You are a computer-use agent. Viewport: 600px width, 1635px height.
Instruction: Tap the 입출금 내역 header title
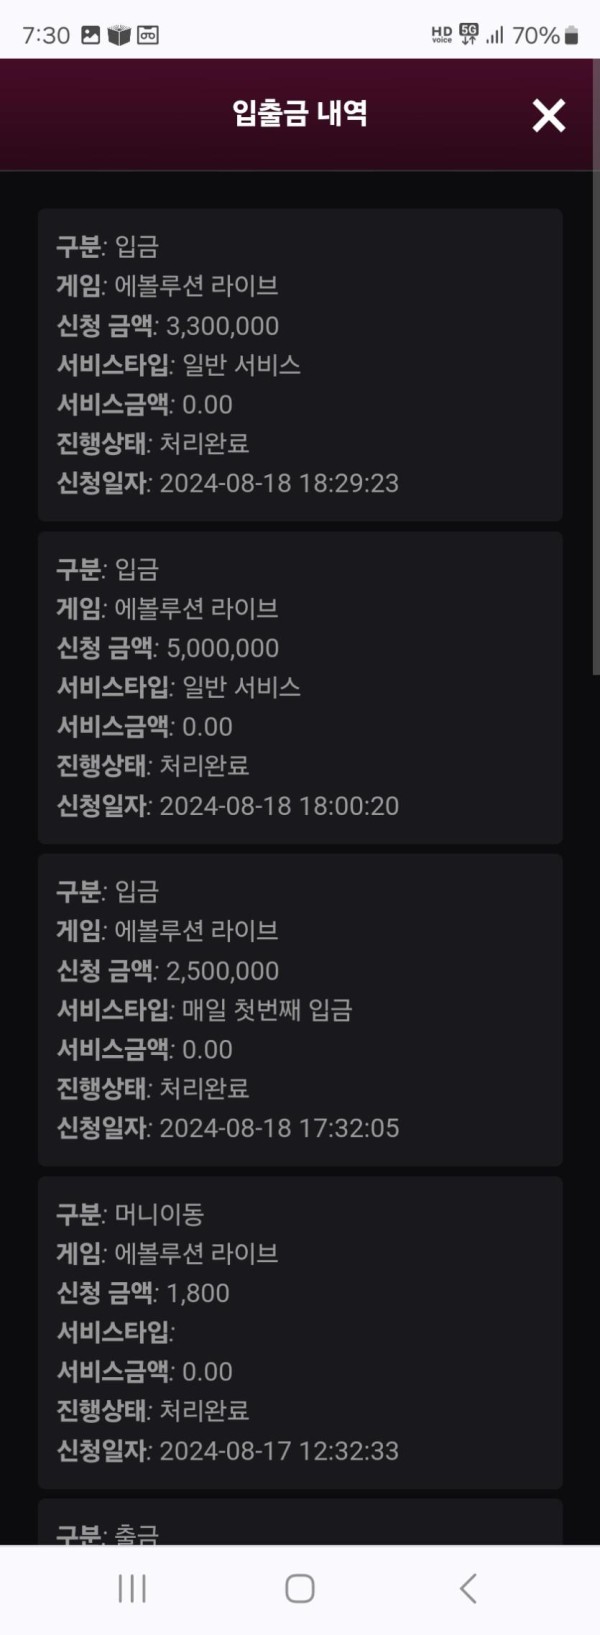(x=300, y=113)
